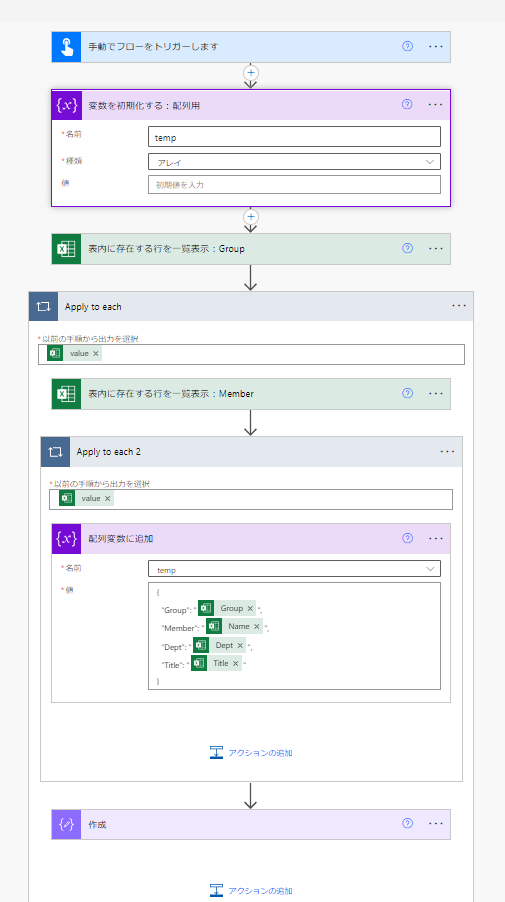This screenshot has width=505, height=902.
Task: Click help icon on 作成 compose step
Action: point(407,823)
